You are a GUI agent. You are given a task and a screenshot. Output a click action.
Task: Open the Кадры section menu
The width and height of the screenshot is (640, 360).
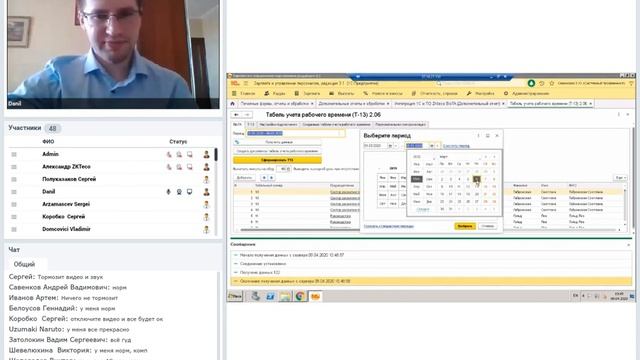275,93
